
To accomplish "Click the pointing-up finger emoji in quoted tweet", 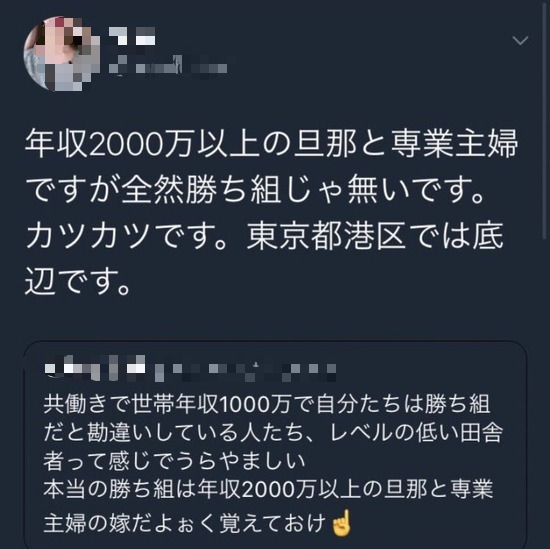I will coord(341,523).
